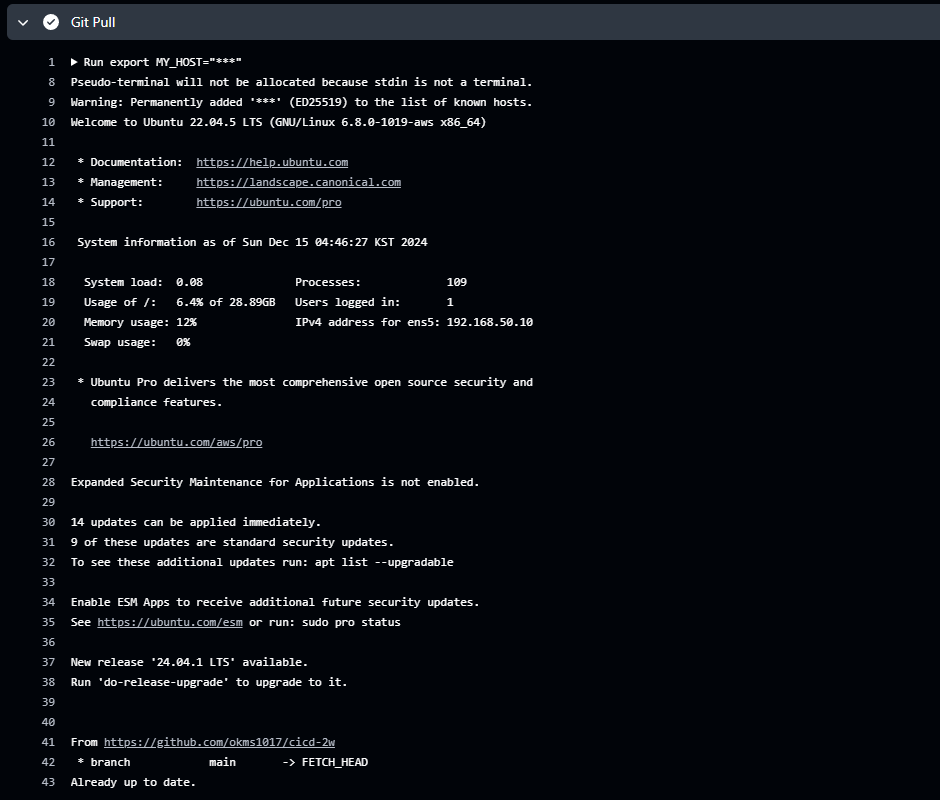
Task: Click the 'Support:' label
Action: [x=117, y=202]
